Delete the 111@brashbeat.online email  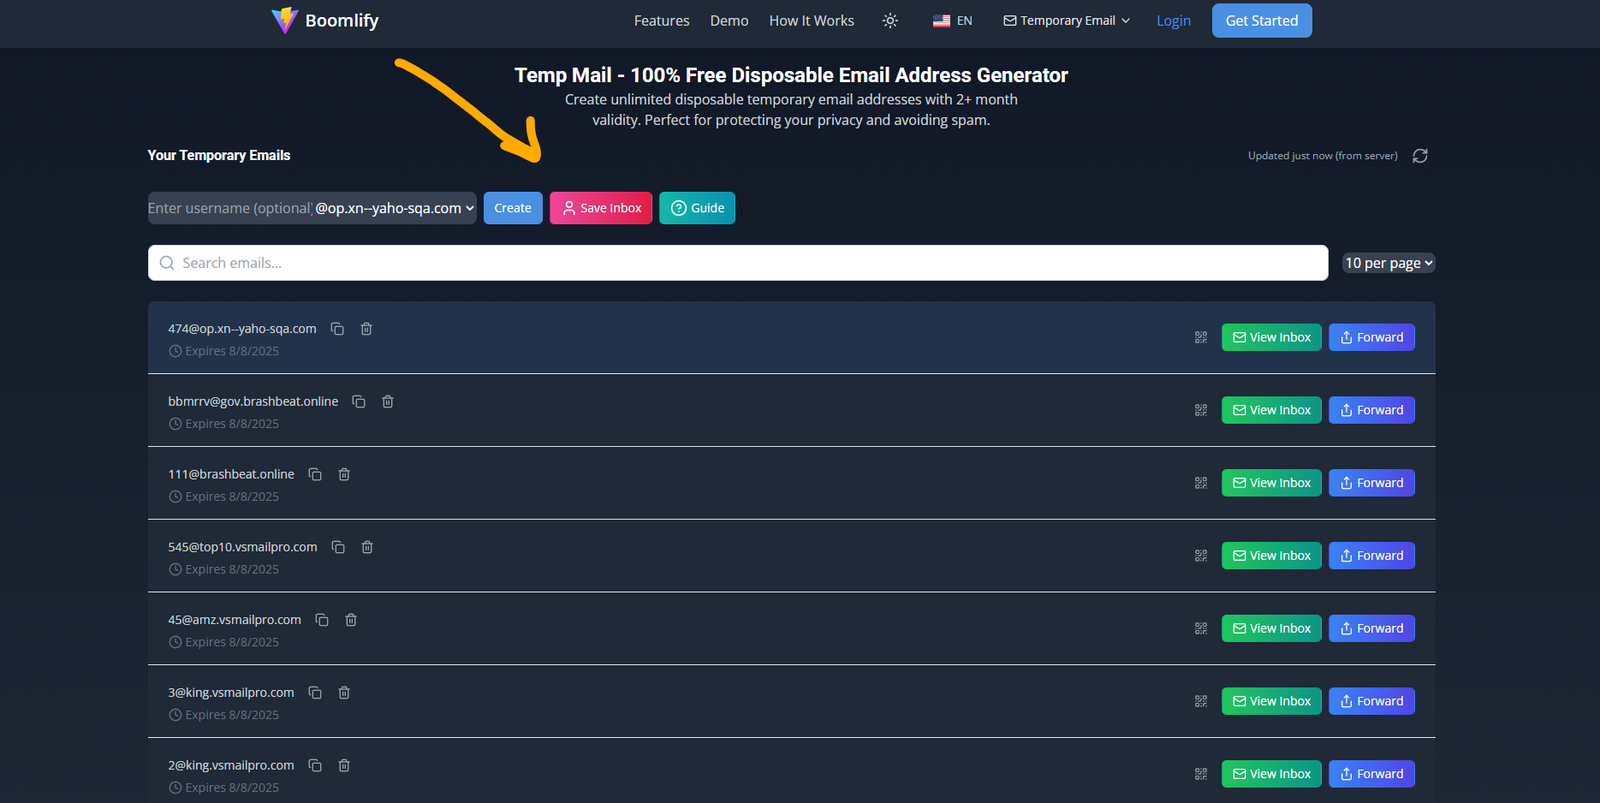pyautogui.click(x=344, y=474)
